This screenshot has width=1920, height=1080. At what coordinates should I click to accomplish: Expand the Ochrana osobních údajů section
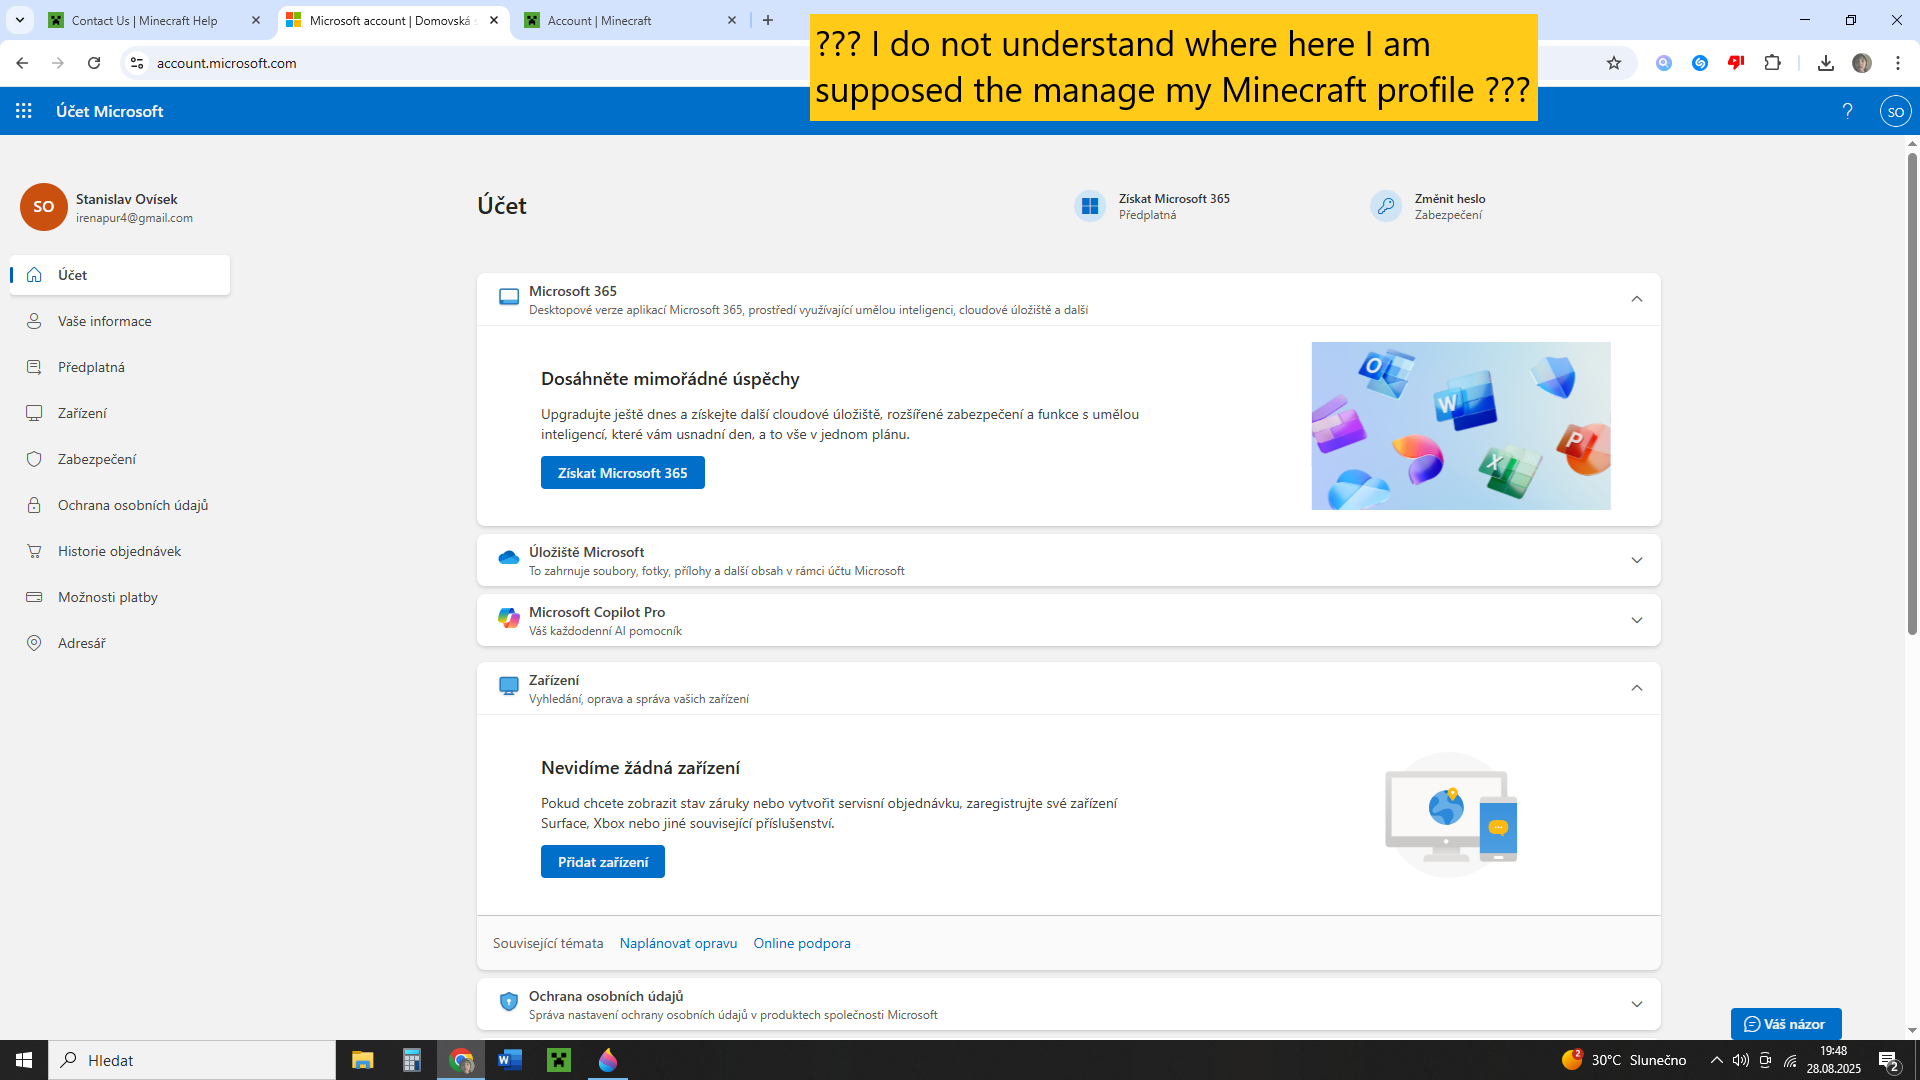[x=1637, y=1004]
